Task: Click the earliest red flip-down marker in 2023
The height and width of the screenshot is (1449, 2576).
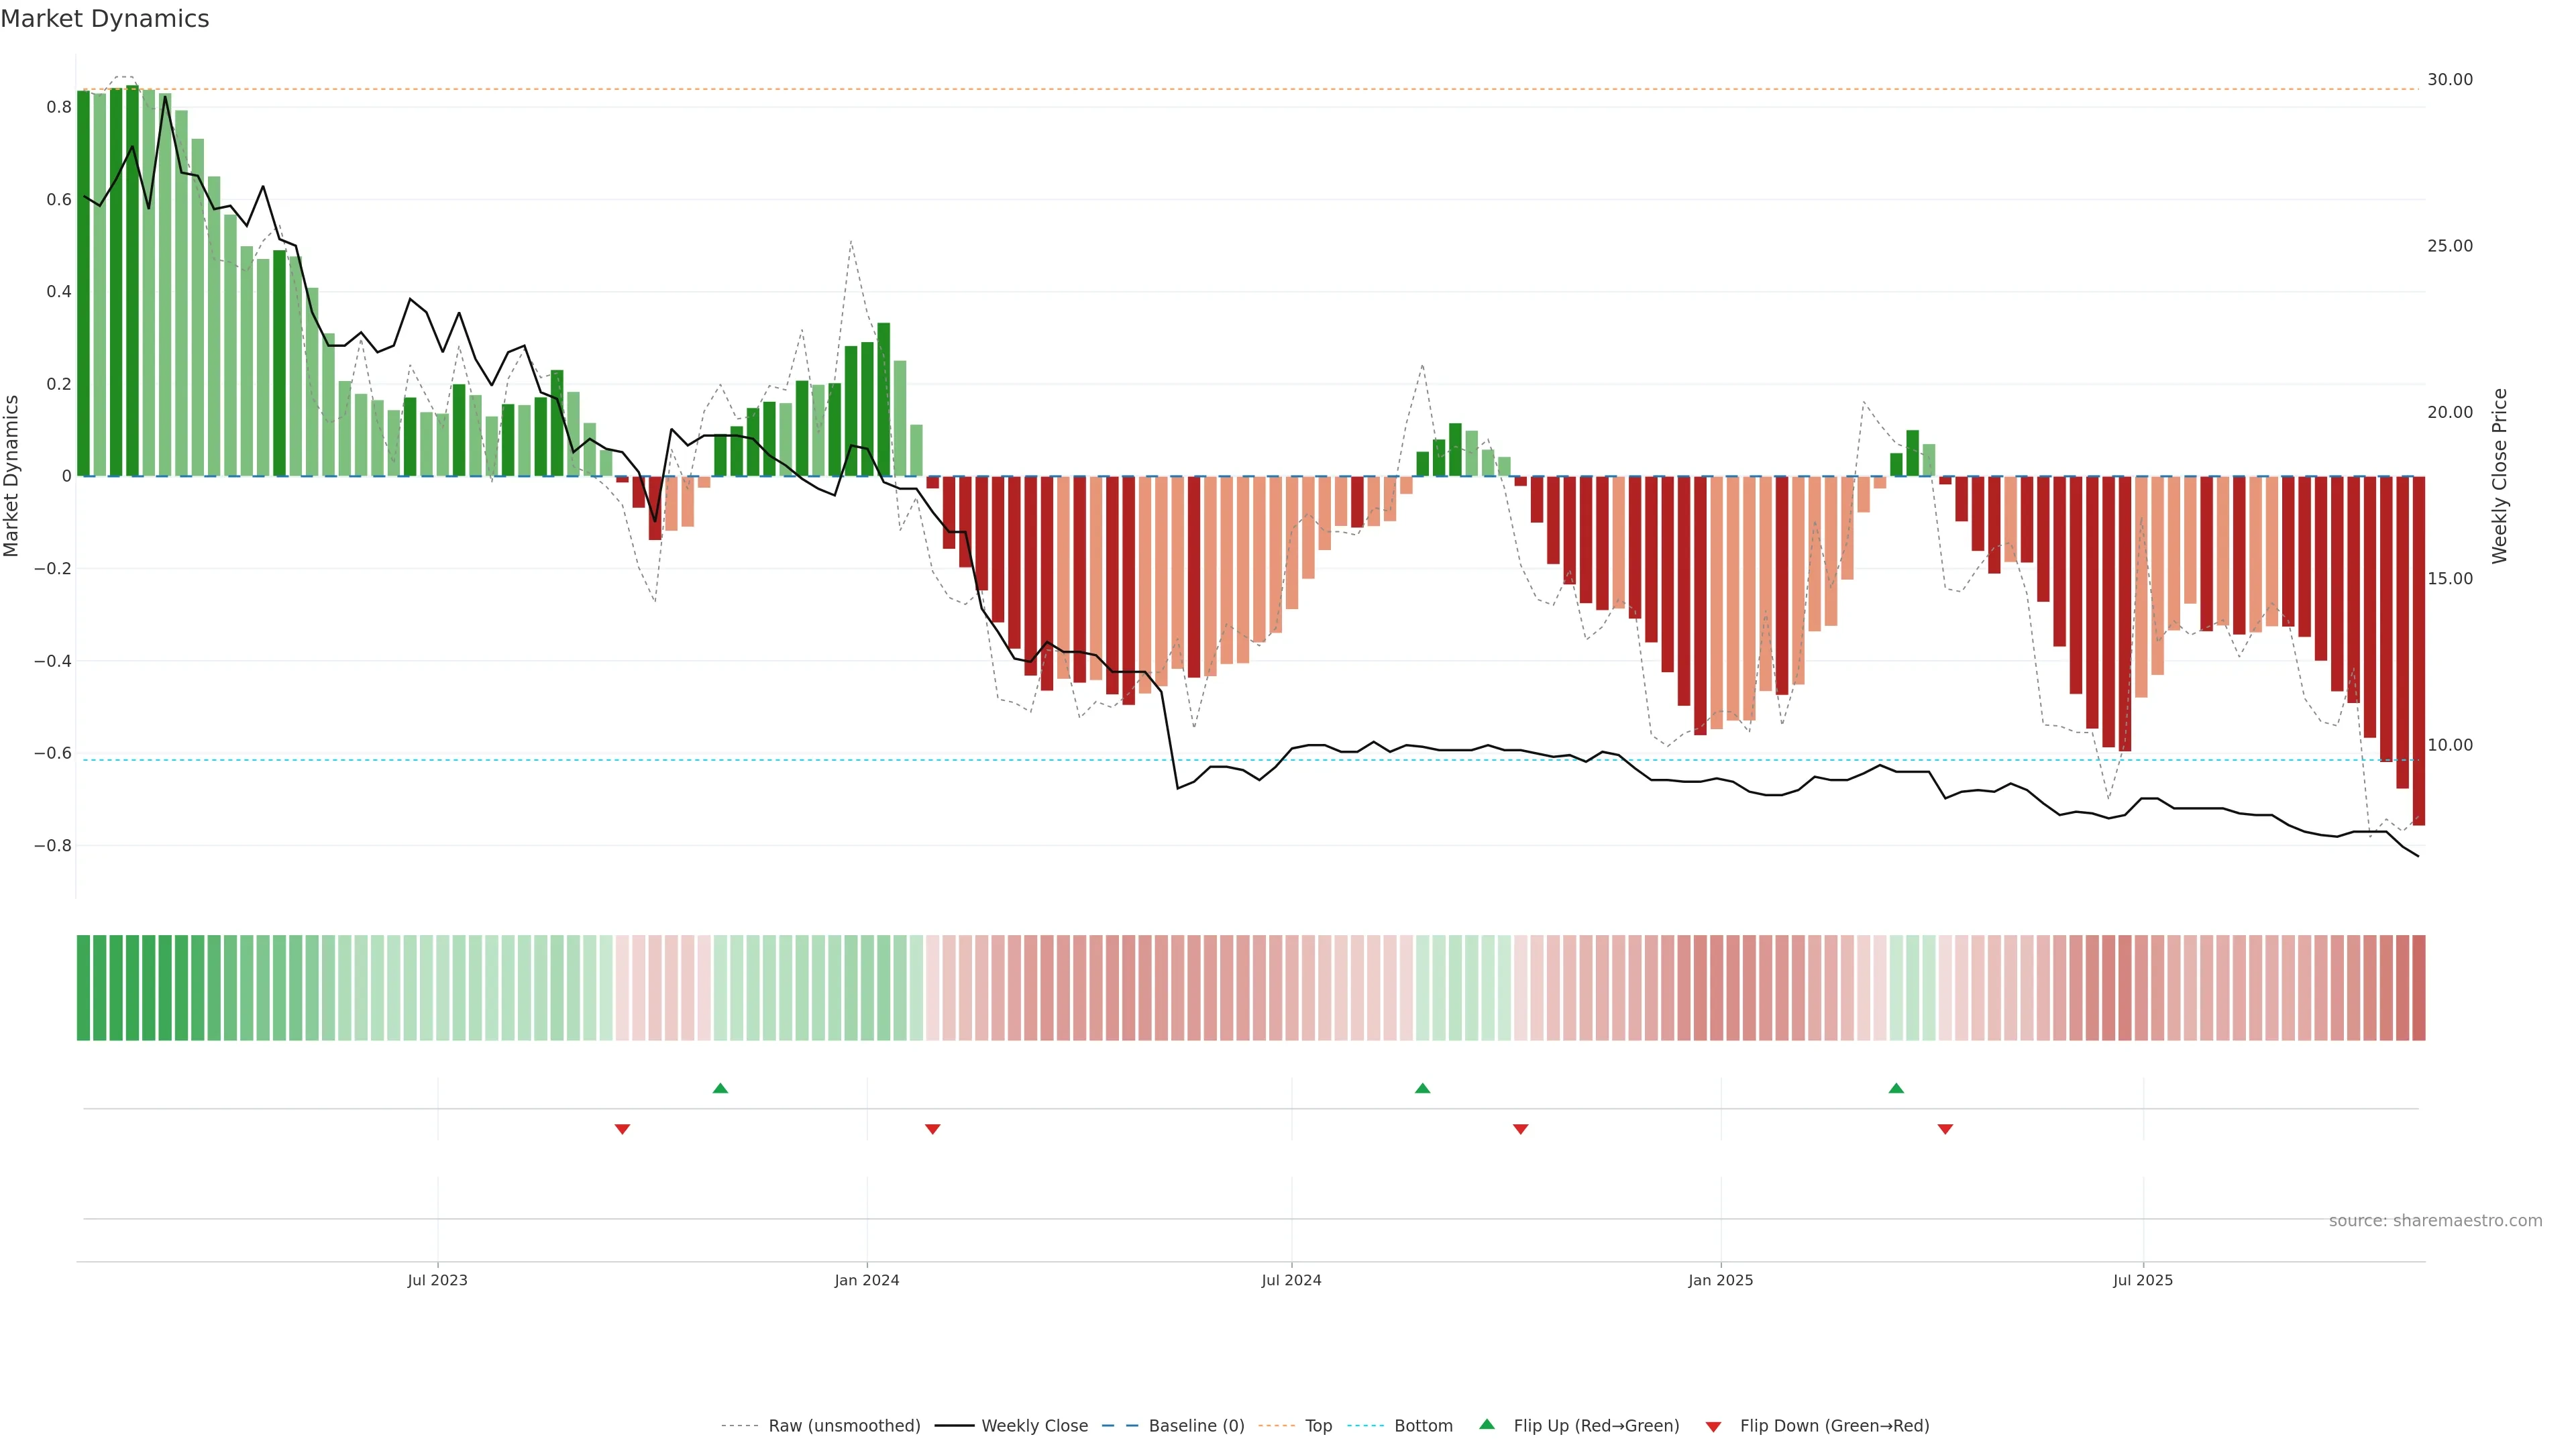Action: (622, 1129)
